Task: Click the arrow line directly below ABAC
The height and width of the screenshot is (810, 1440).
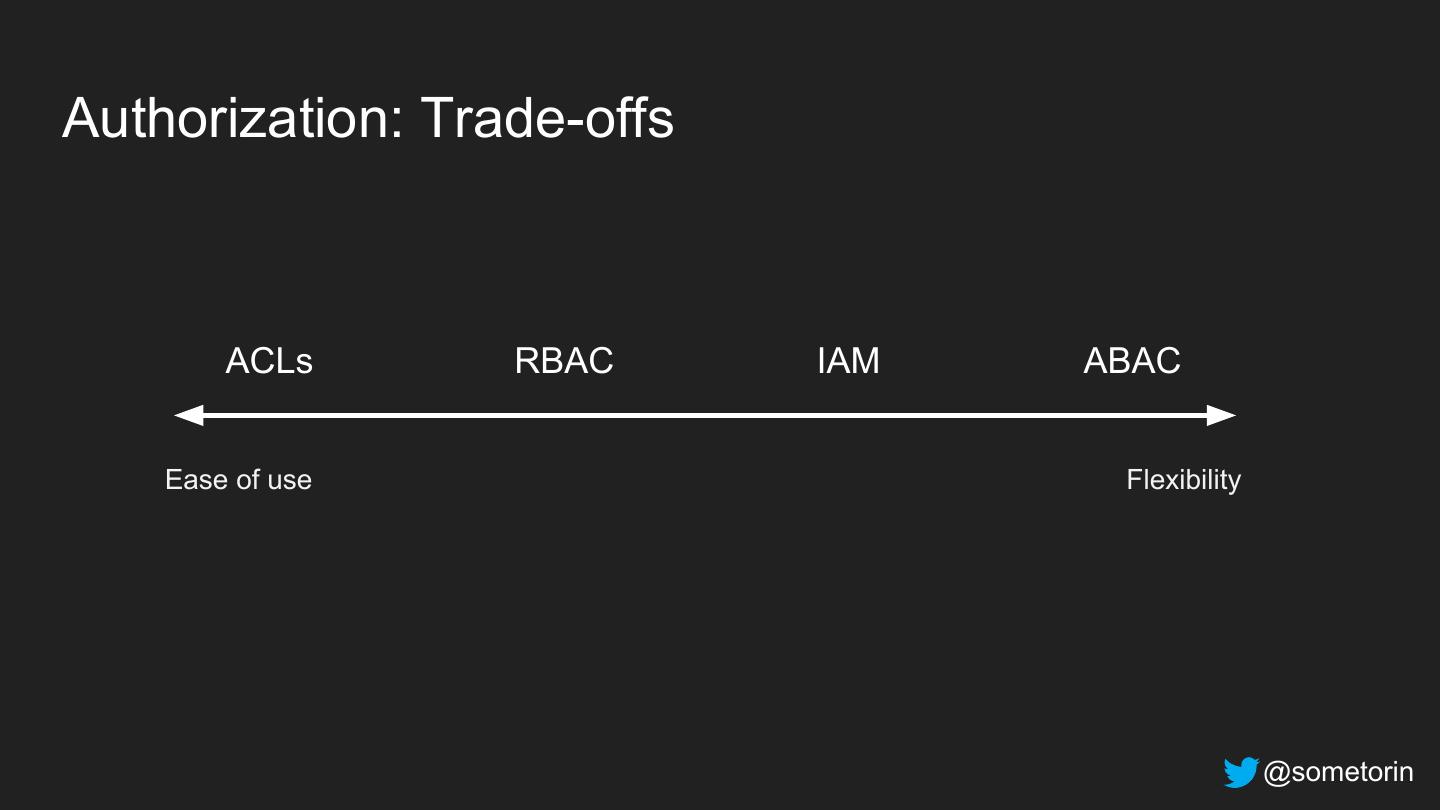Action: [x=1132, y=415]
